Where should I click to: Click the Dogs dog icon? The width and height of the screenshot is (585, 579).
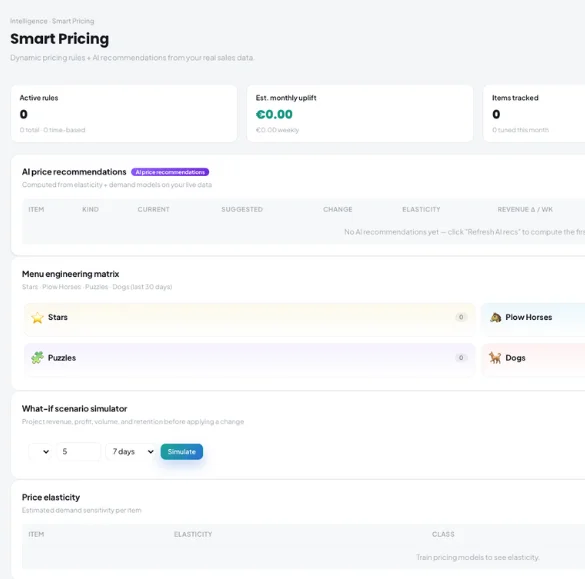click(495, 358)
